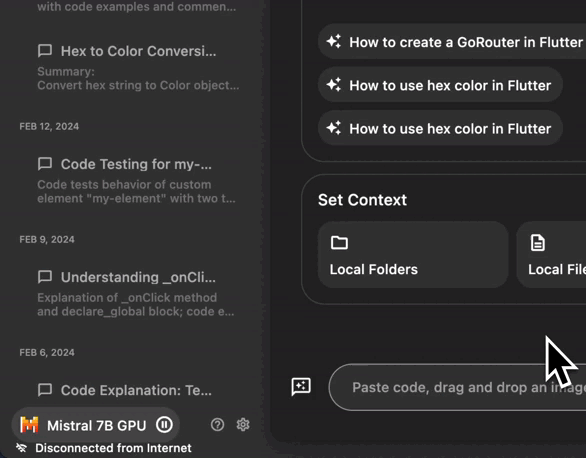586x458 pixels.
Task: Click the Code tests behavior summary text
Action: [136, 192]
